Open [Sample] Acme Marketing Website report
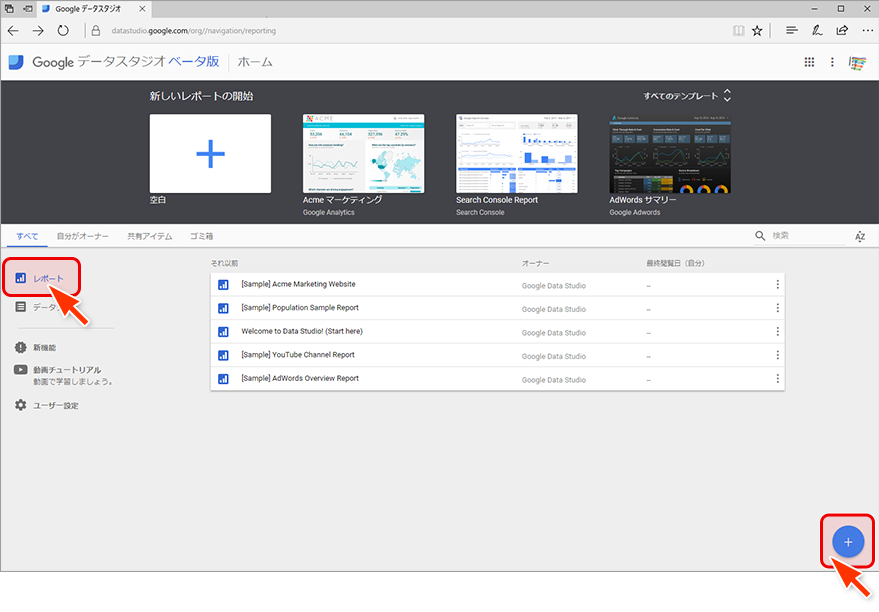This screenshot has width=879, height=612. tap(298, 284)
